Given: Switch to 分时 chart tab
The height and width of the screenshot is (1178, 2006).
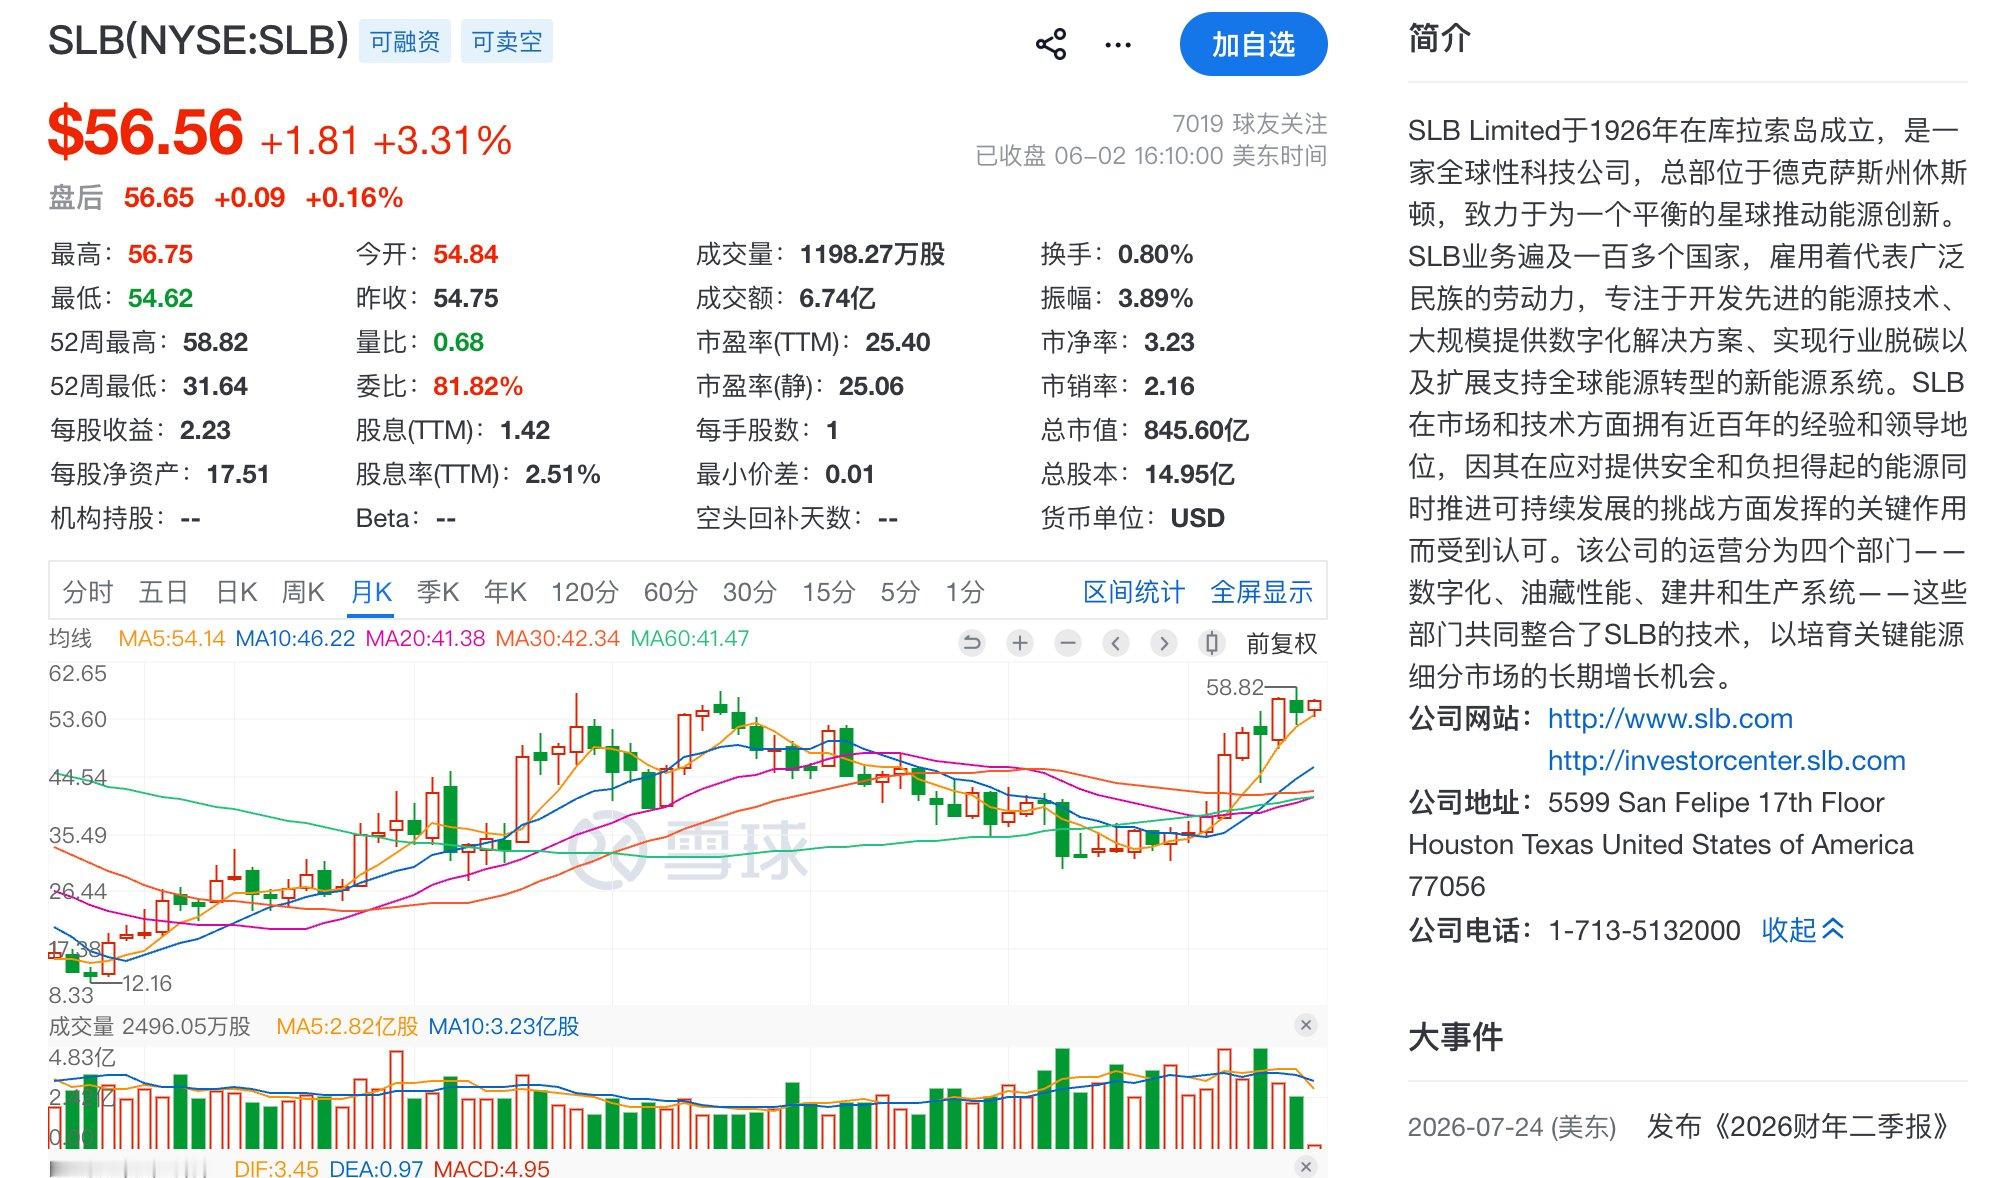Looking at the screenshot, I should tap(88, 592).
